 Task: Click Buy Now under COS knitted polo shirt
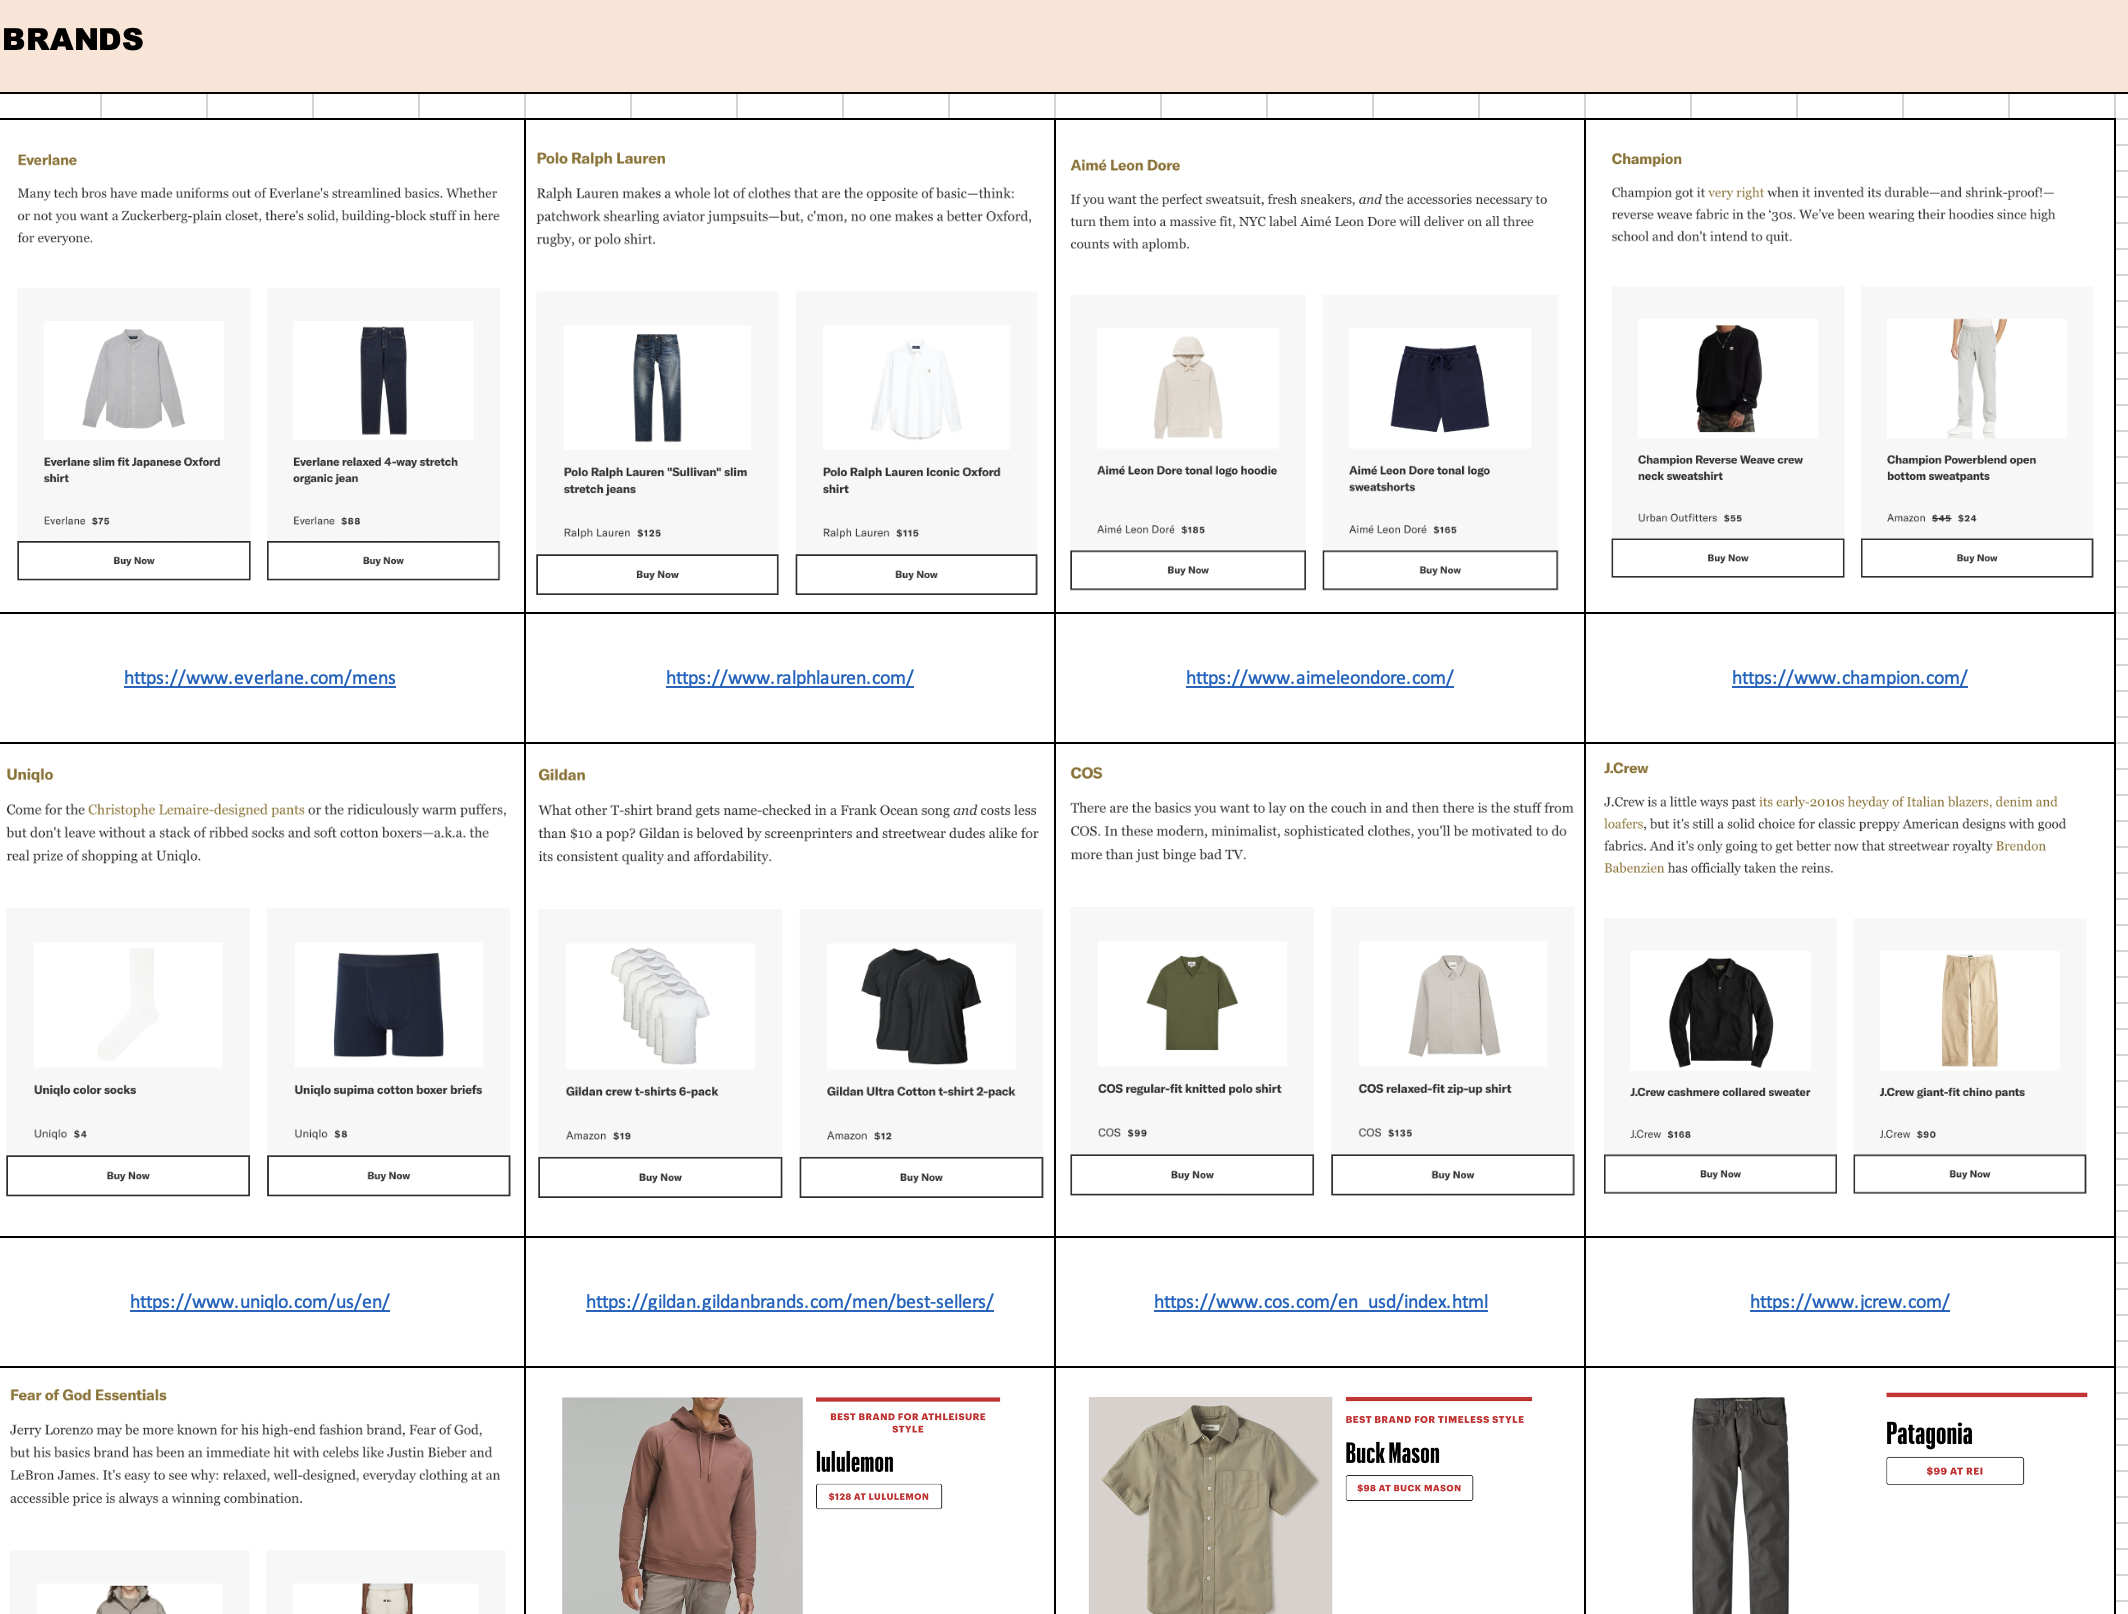point(1192,1175)
